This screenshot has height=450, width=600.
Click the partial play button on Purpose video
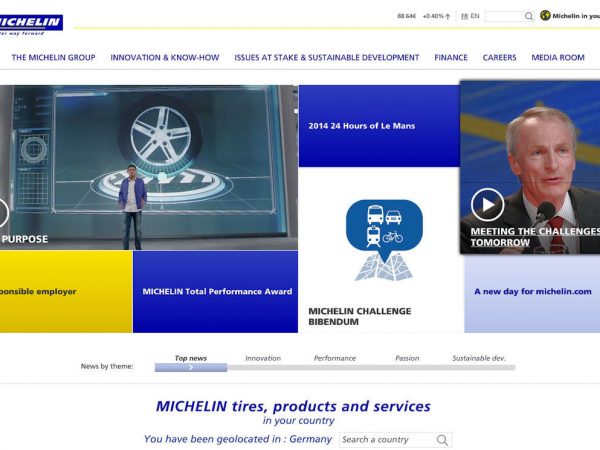(4, 213)
